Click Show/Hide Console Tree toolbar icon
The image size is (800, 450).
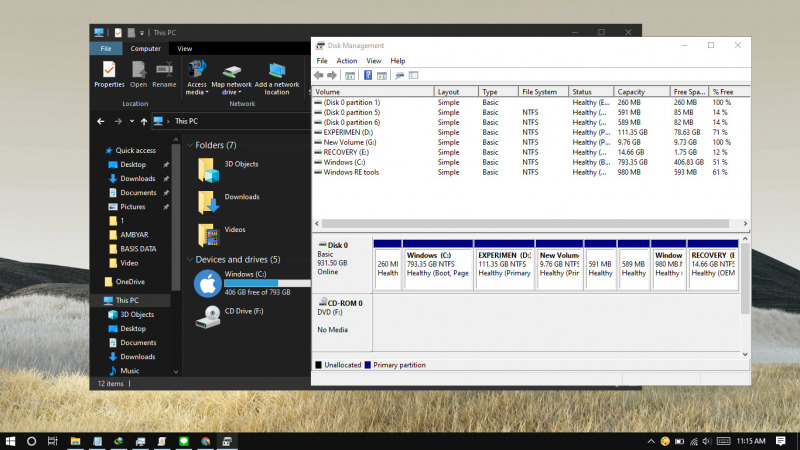point(350,76)
